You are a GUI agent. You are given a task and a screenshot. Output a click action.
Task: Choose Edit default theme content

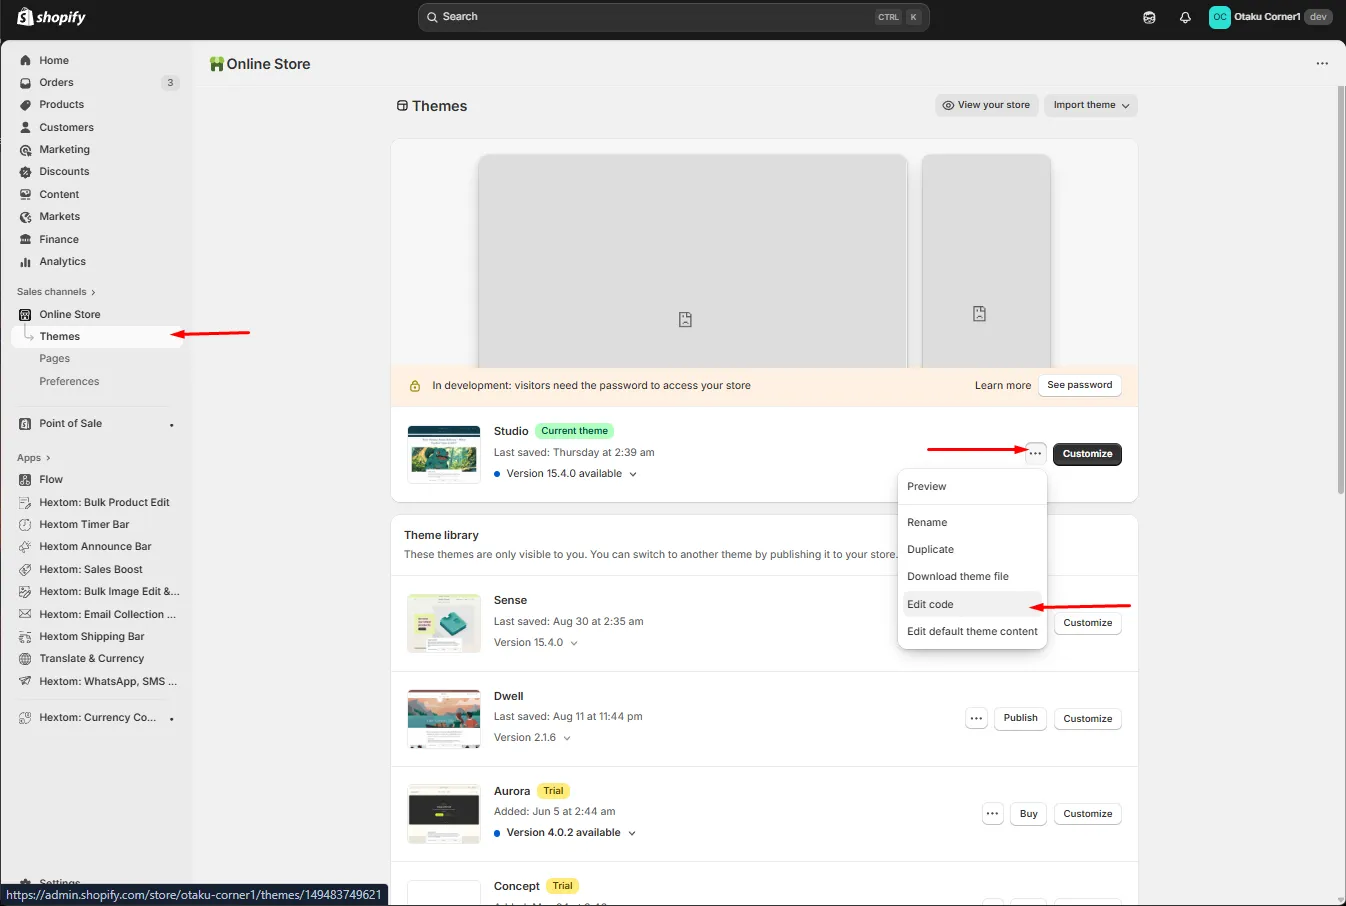[972, 632]
